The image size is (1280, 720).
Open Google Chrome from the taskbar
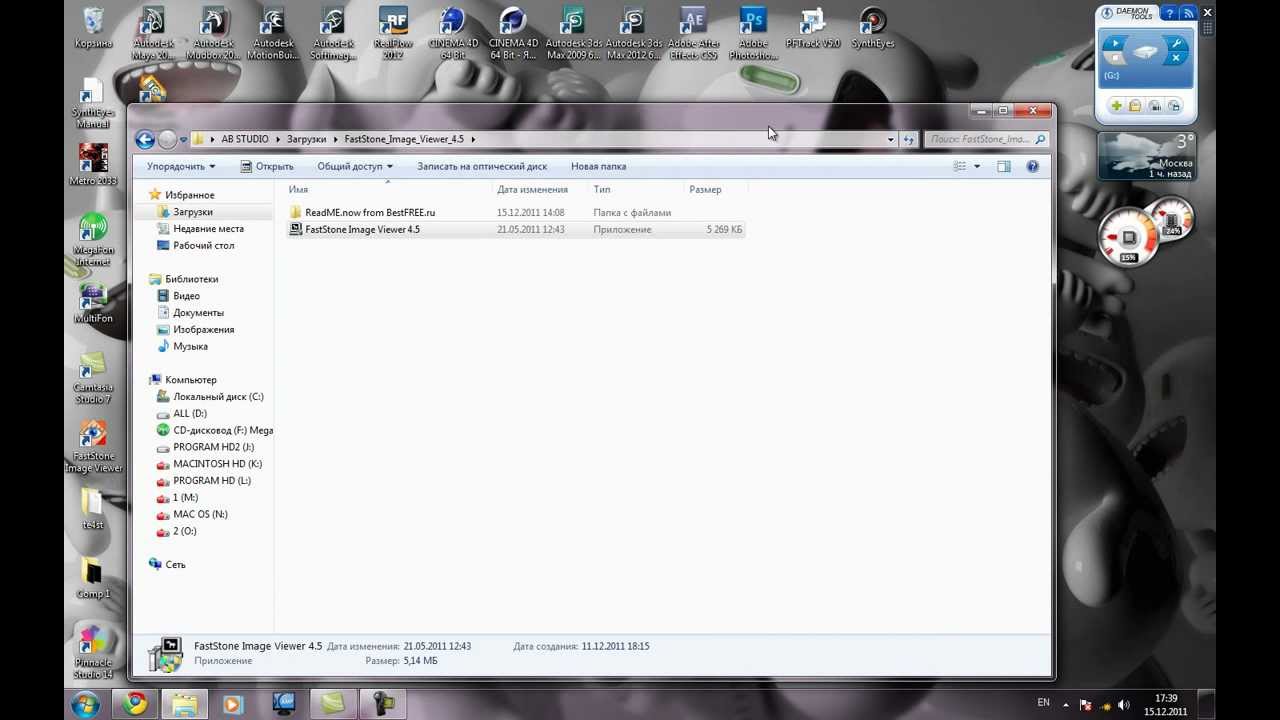tap(135, 704)
